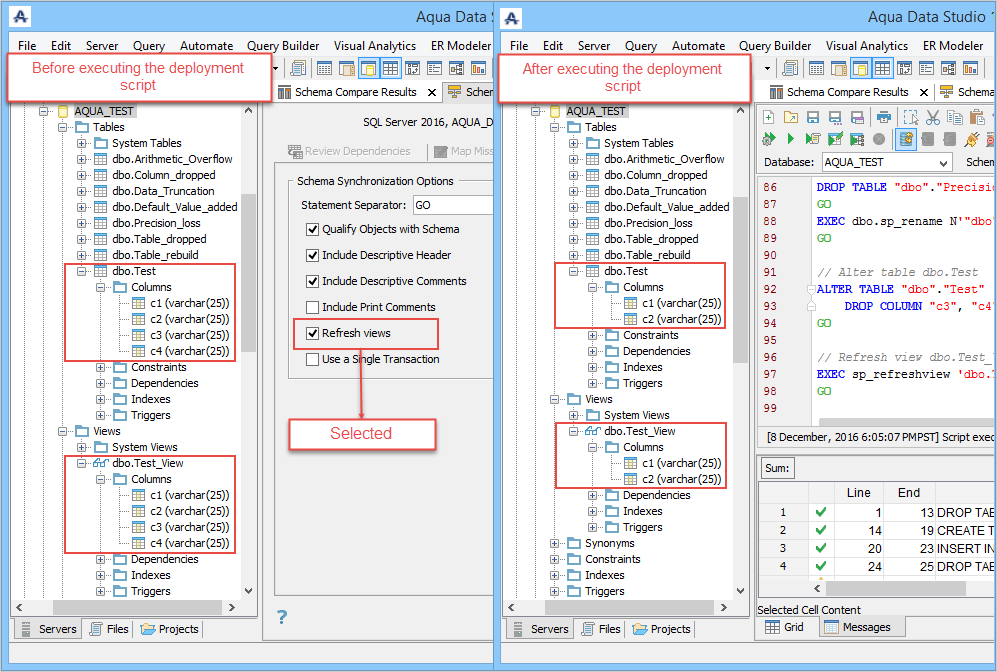The height and width of the screenshot is (672, 997).
Task: Click the blue help question mark icon
Action: 282,617
